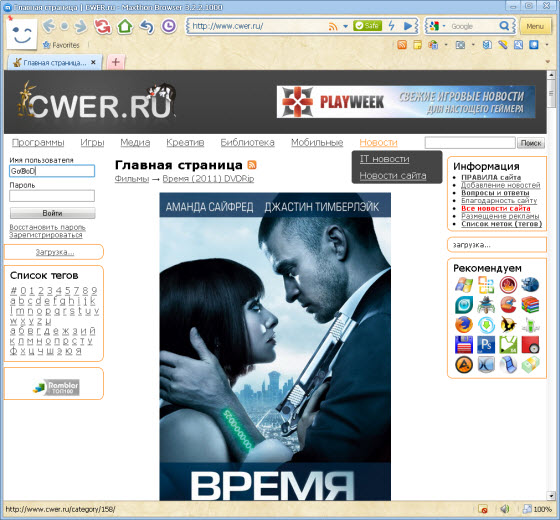This screenshot has height=520, width=560.
Task: Click the Firefox recommended icon
Action: (x=464, y=325)
